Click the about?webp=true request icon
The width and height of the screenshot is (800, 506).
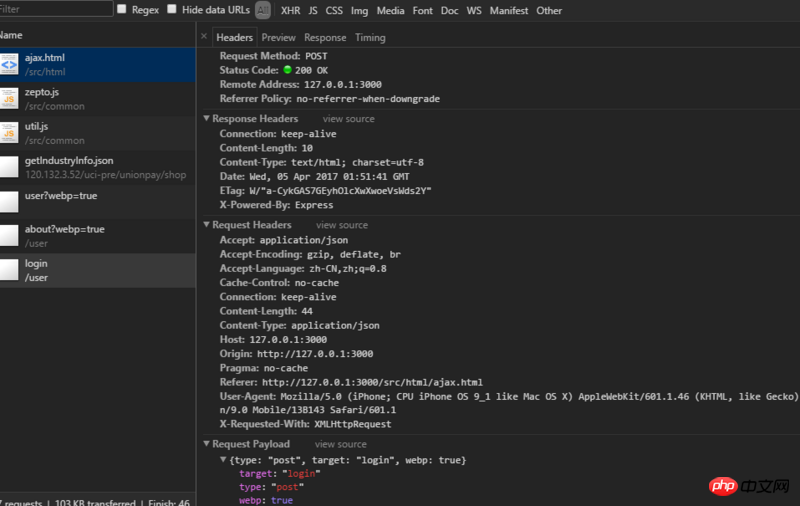click(x=9, y=235)
